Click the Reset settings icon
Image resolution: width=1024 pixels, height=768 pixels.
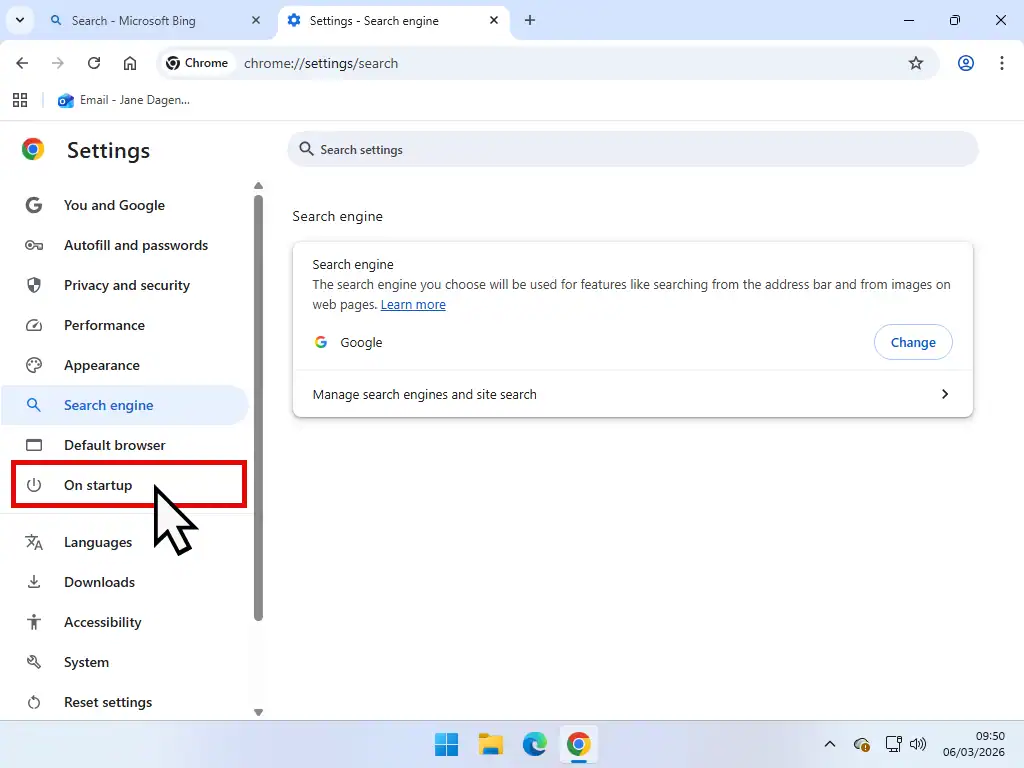[x=33, y=702]
